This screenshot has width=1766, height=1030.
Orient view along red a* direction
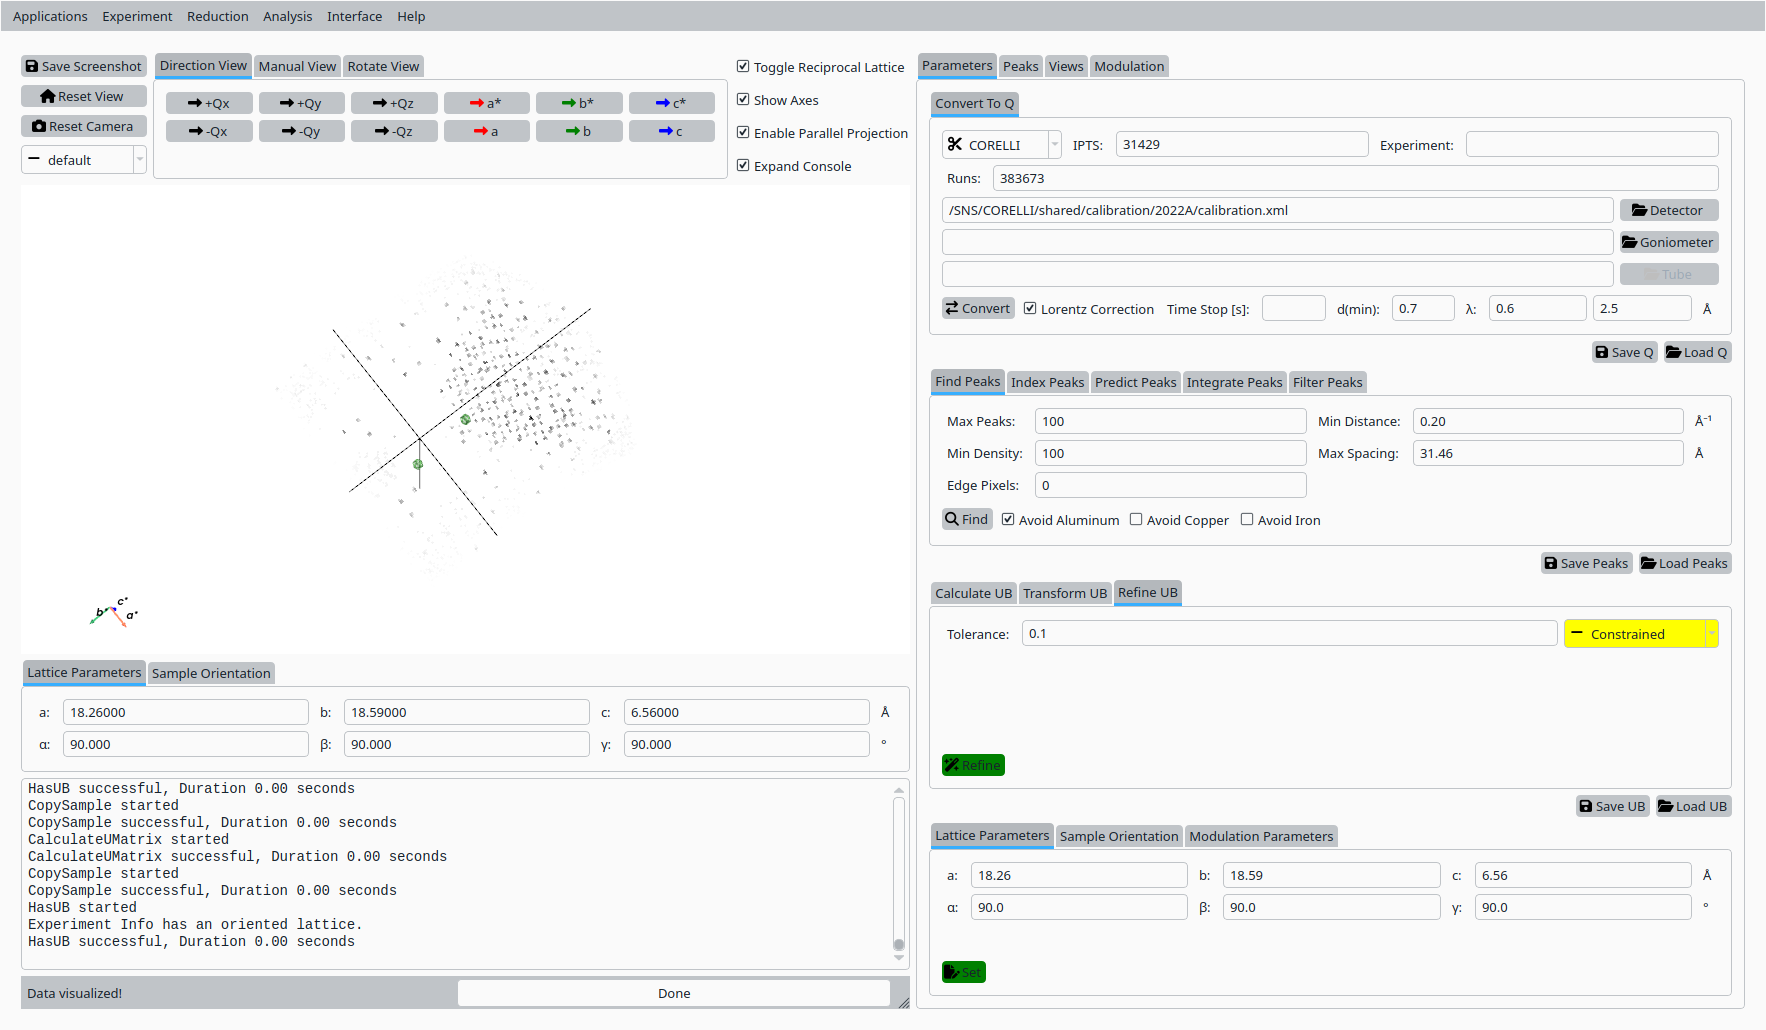(x=486, y=103)
